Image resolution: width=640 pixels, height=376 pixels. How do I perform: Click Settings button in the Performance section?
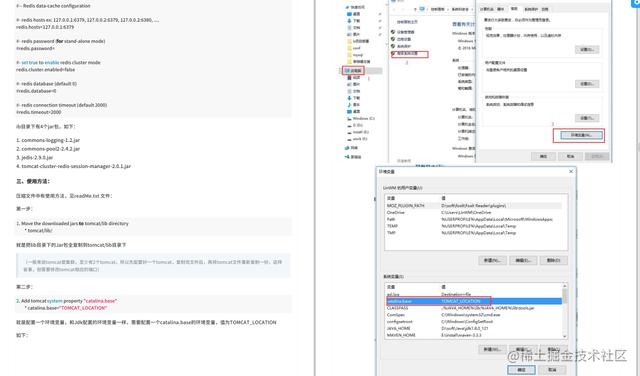point(587,49)
